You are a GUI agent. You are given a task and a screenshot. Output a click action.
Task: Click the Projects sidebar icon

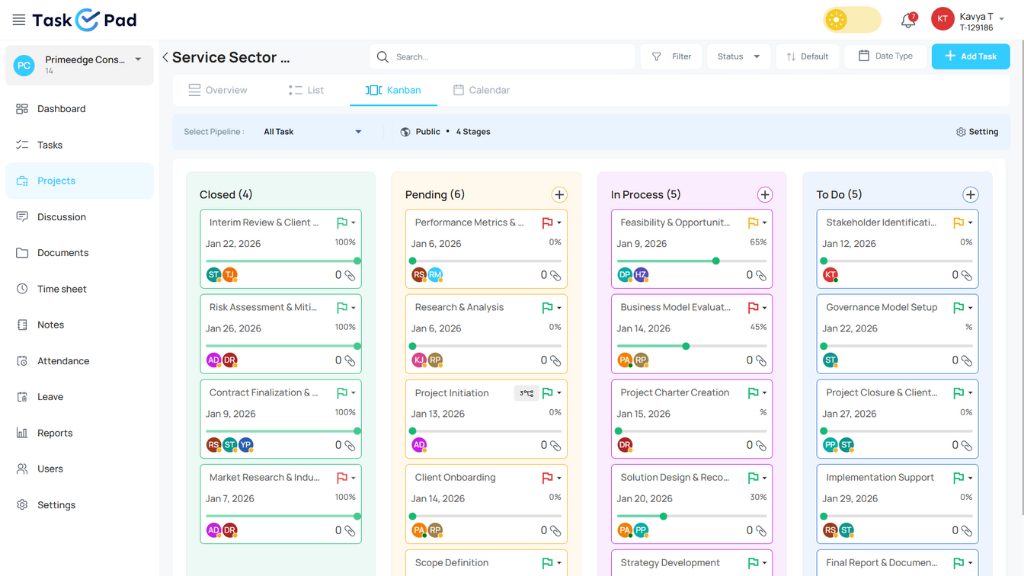[x=22, y=181]
